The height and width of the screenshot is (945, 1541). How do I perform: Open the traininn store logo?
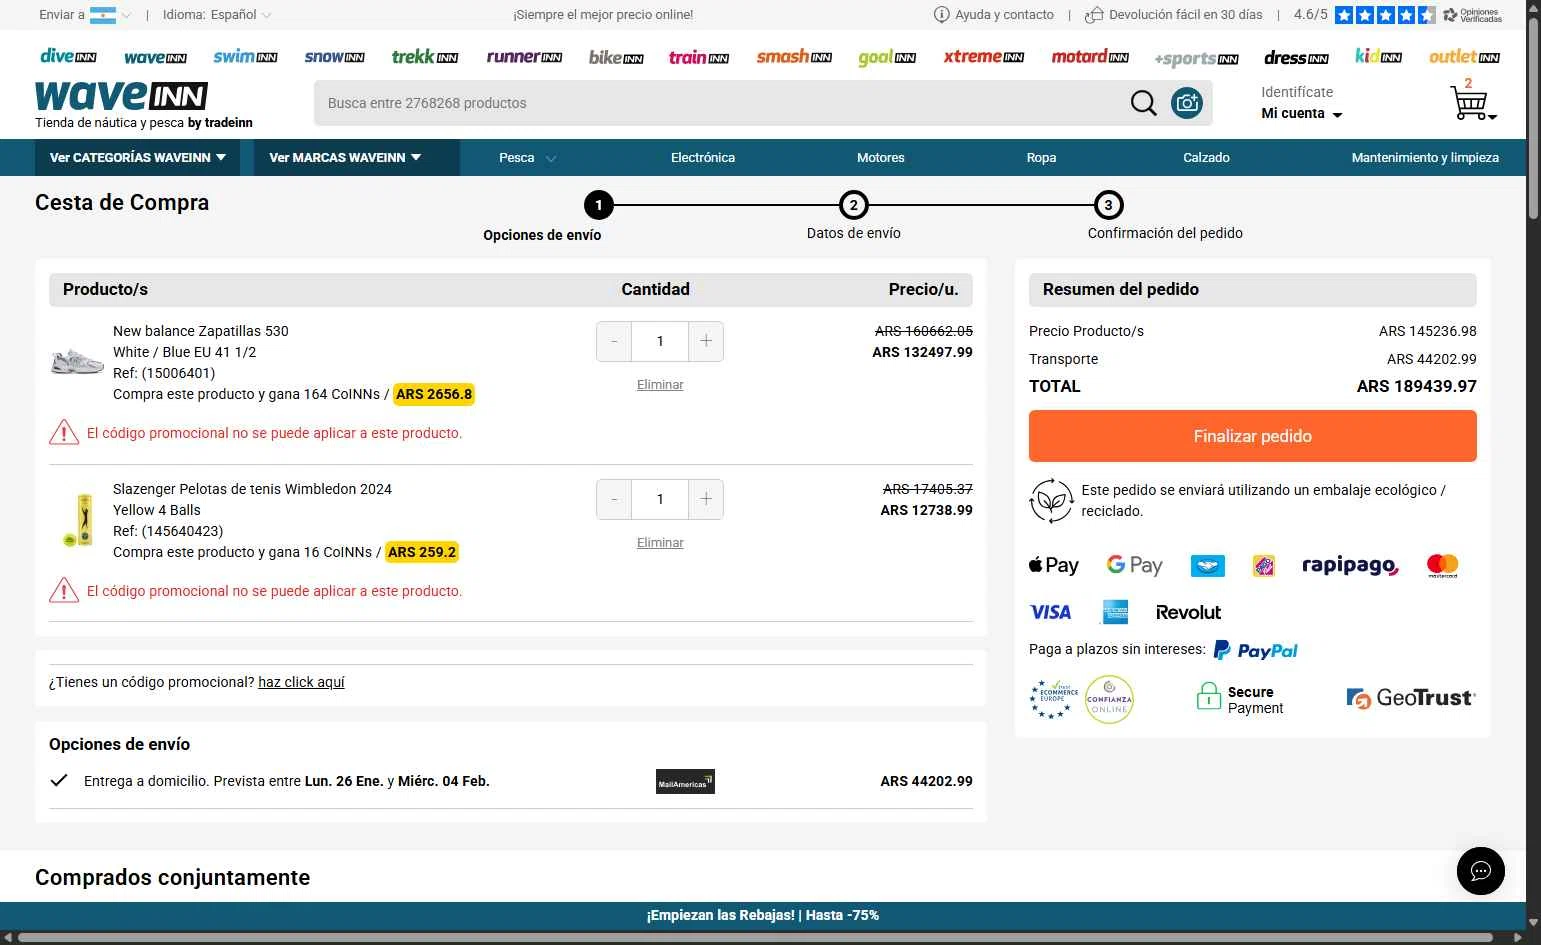[x=698, y=57]
